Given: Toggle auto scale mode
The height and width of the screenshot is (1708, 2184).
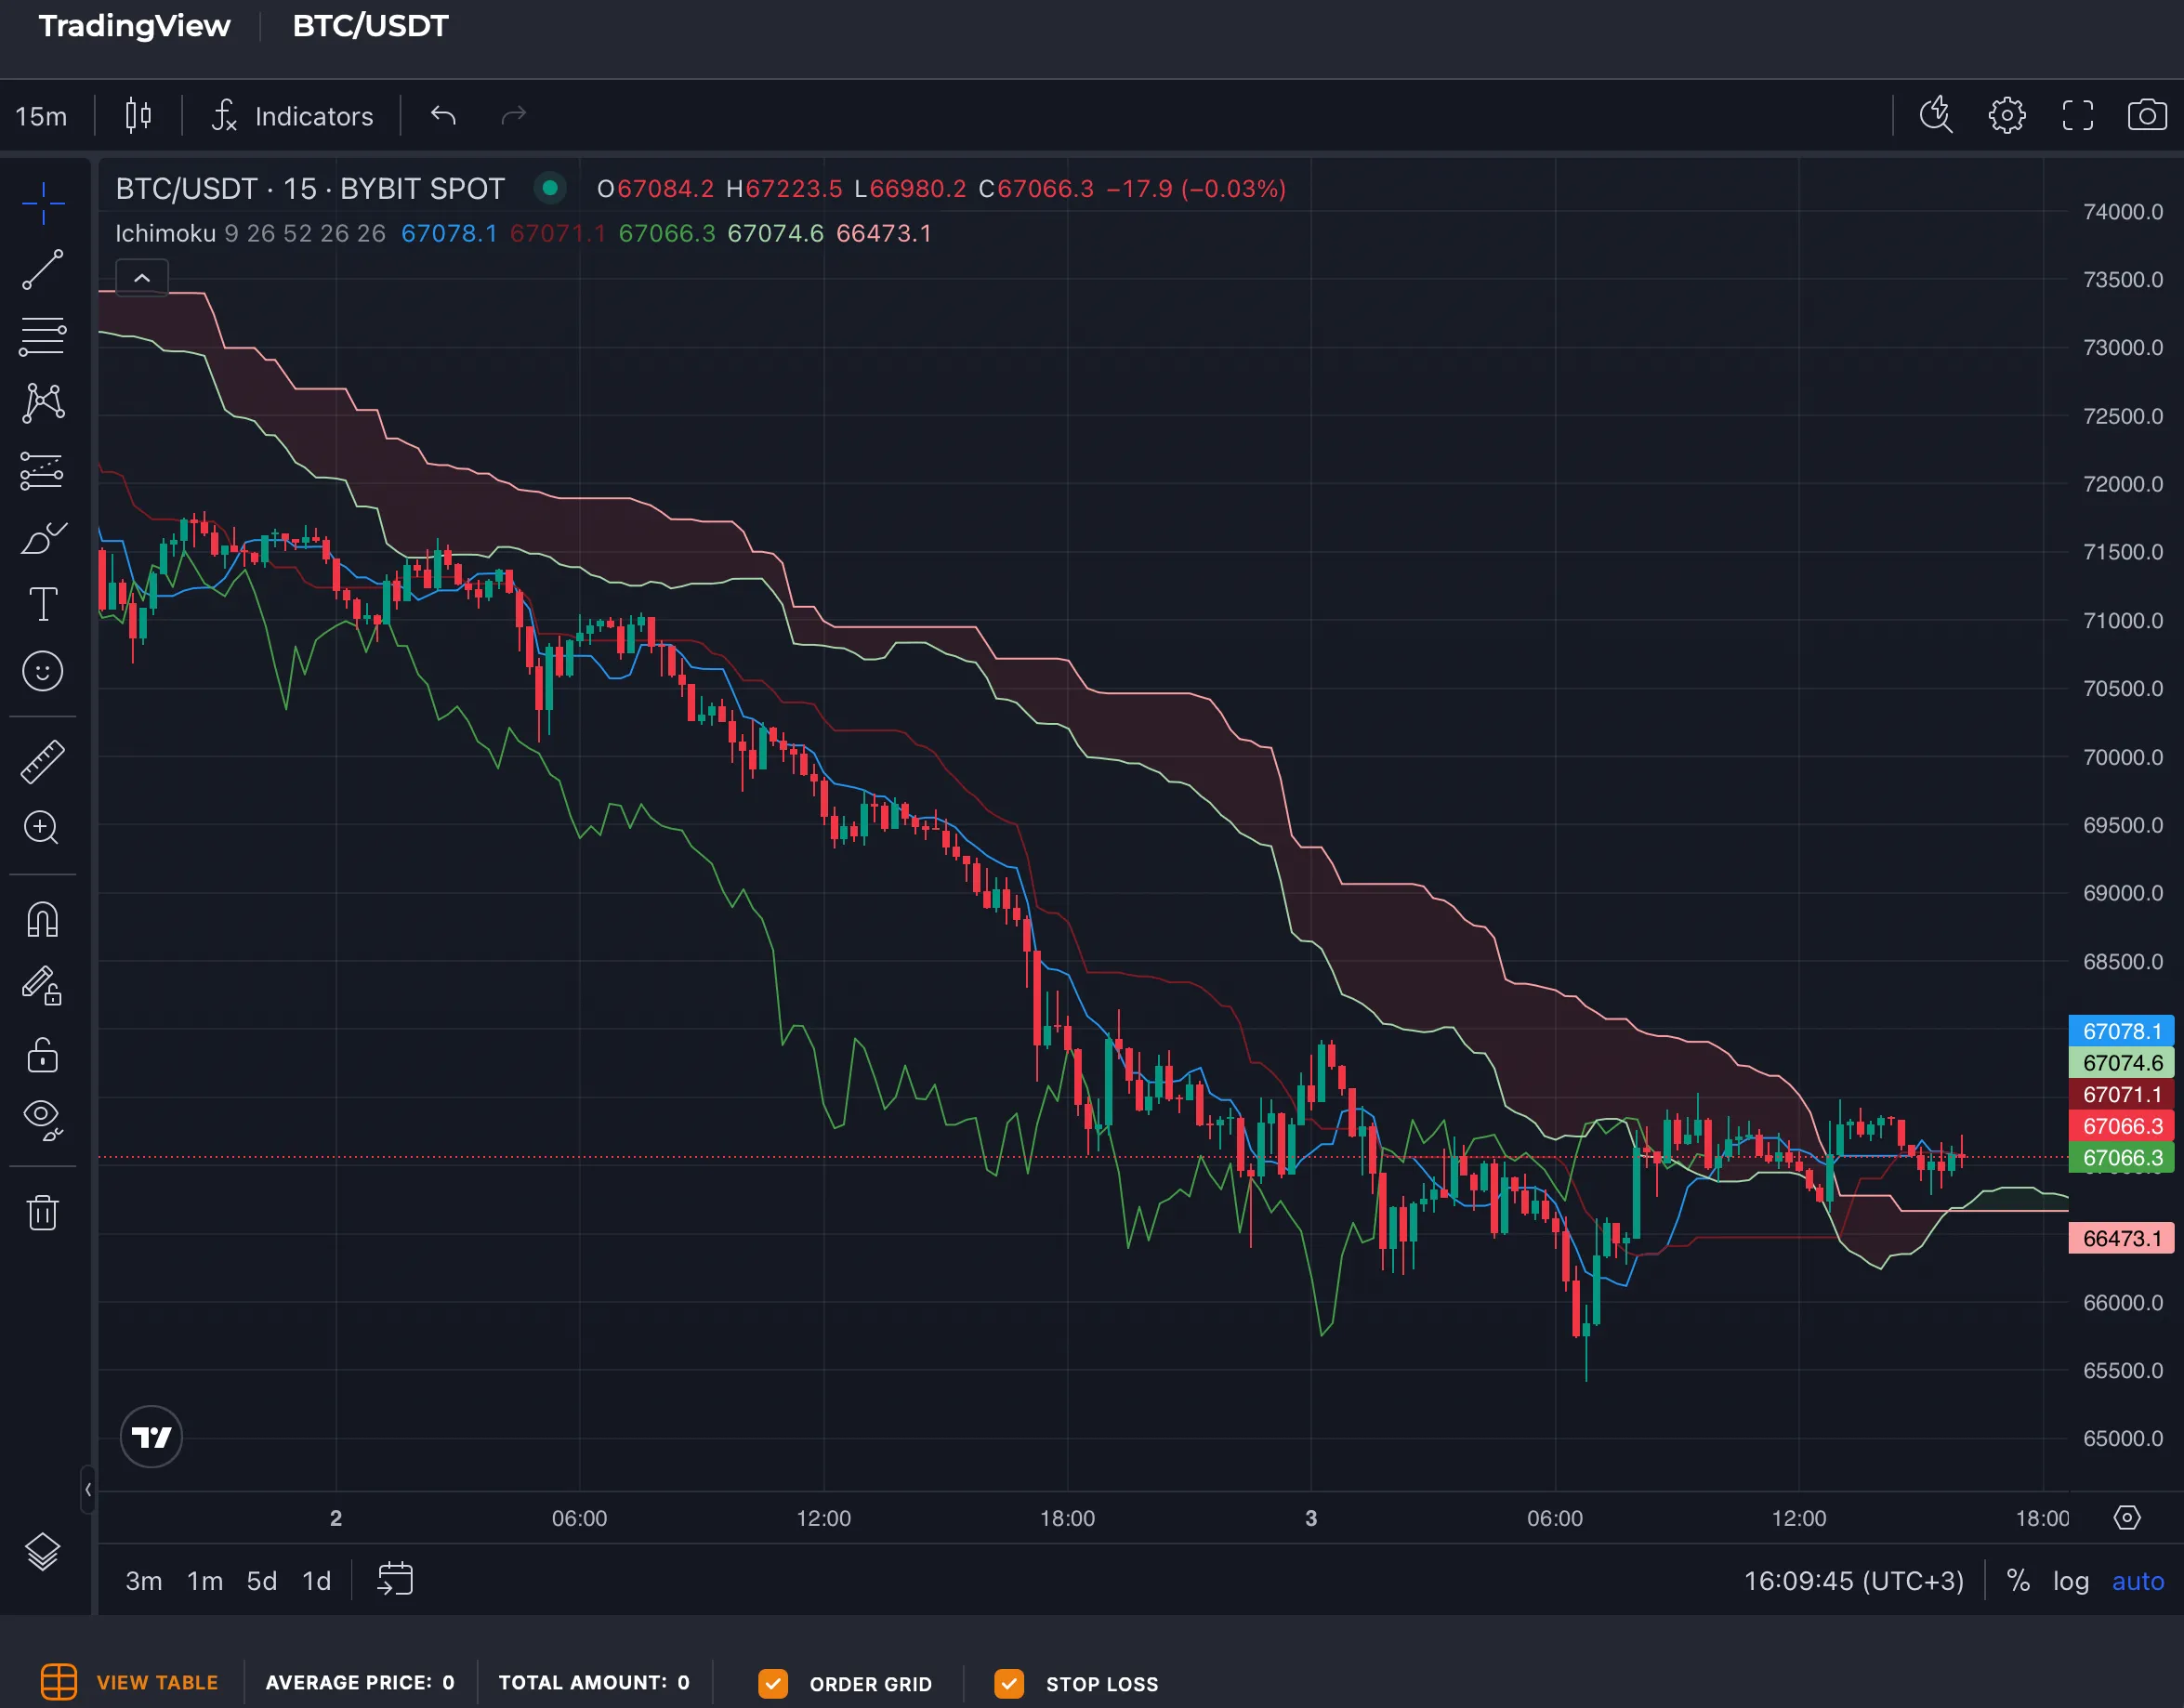Looking at the screenshot, I should coord(2138,1581).
